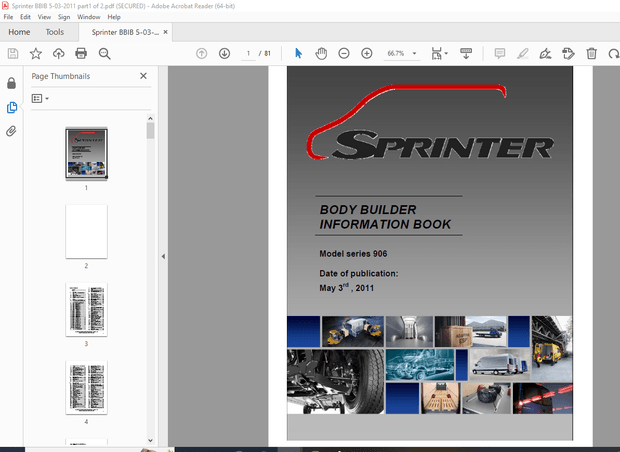Add file to starred favorites

click(x=36, y=53)
